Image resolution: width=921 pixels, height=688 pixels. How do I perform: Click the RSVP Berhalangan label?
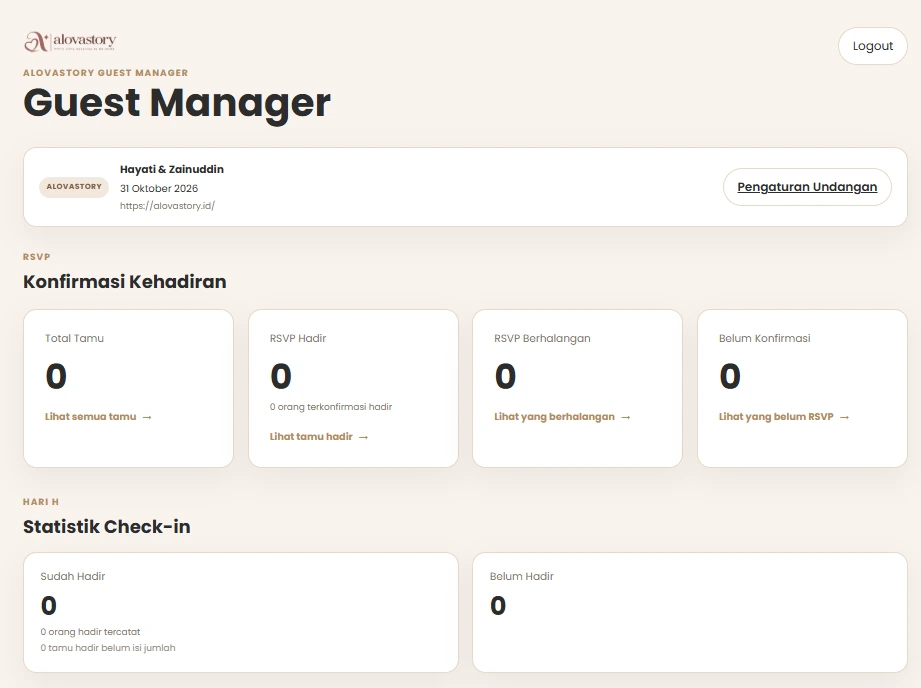click(542, 338)
